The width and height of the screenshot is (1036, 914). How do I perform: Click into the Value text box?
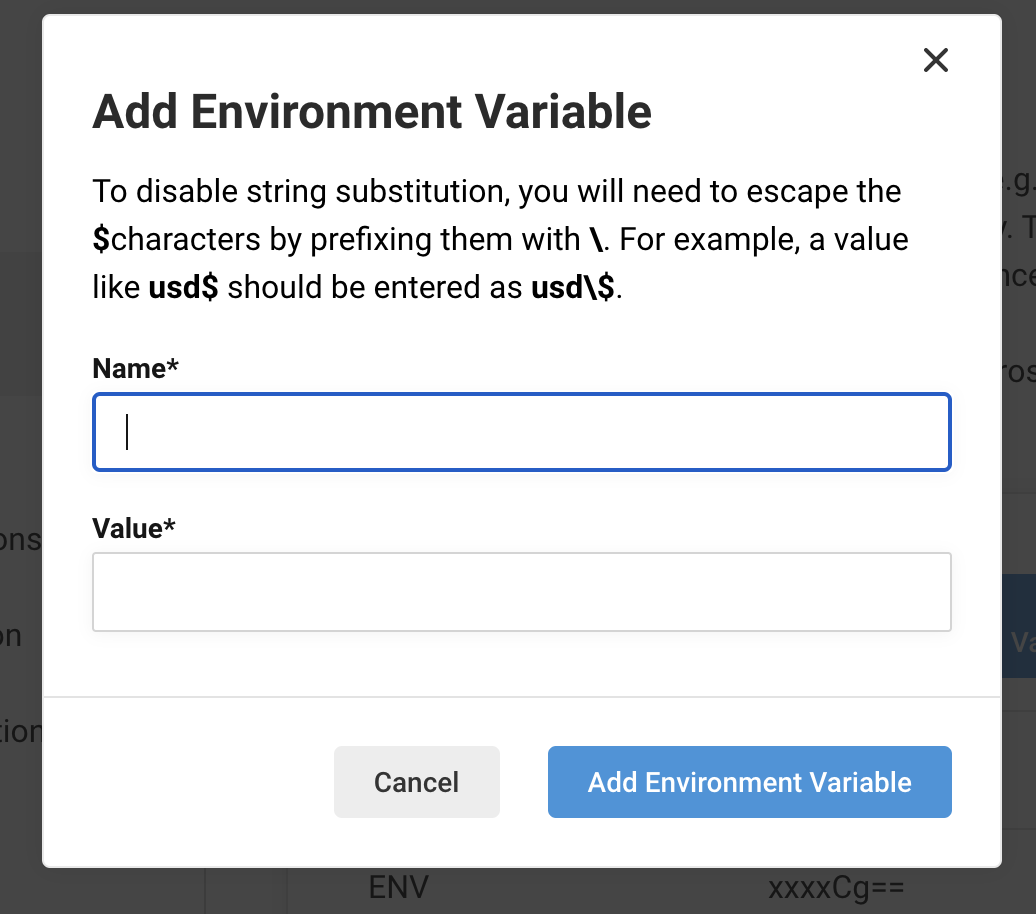click(521, 592)
